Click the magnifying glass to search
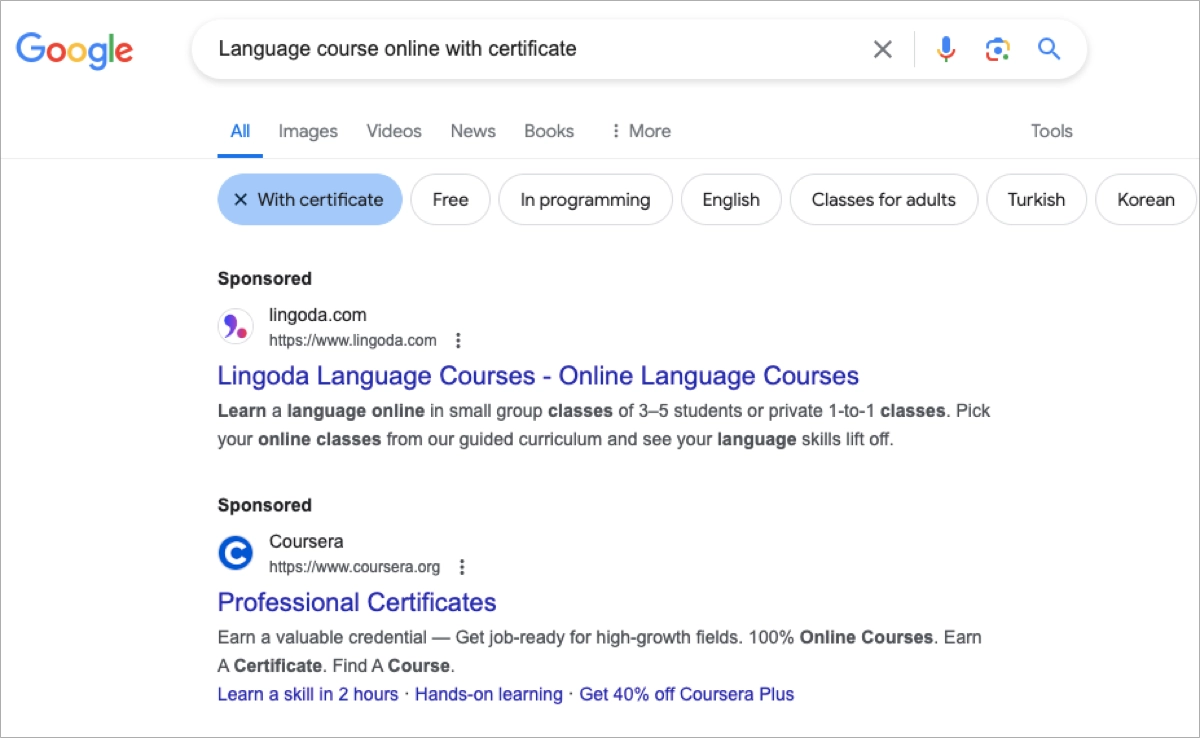Screen dimensions: 1200x738 point(1049,48)
